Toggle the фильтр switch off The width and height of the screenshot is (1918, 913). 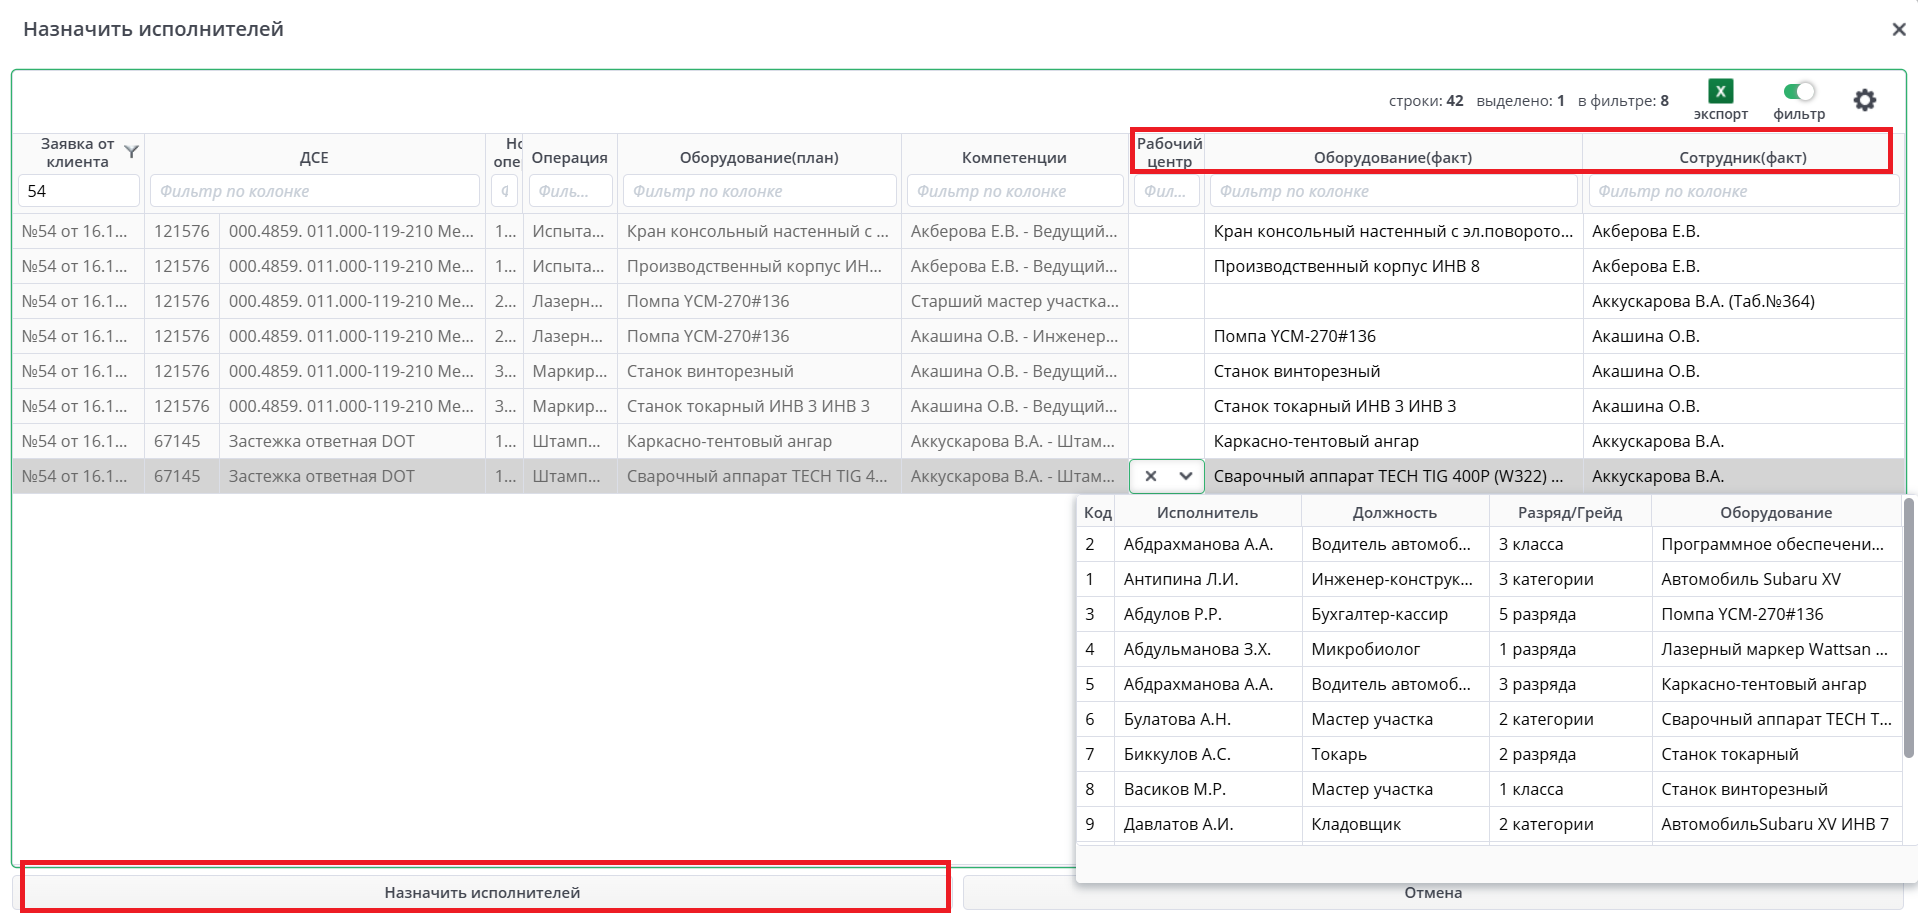1799,92
